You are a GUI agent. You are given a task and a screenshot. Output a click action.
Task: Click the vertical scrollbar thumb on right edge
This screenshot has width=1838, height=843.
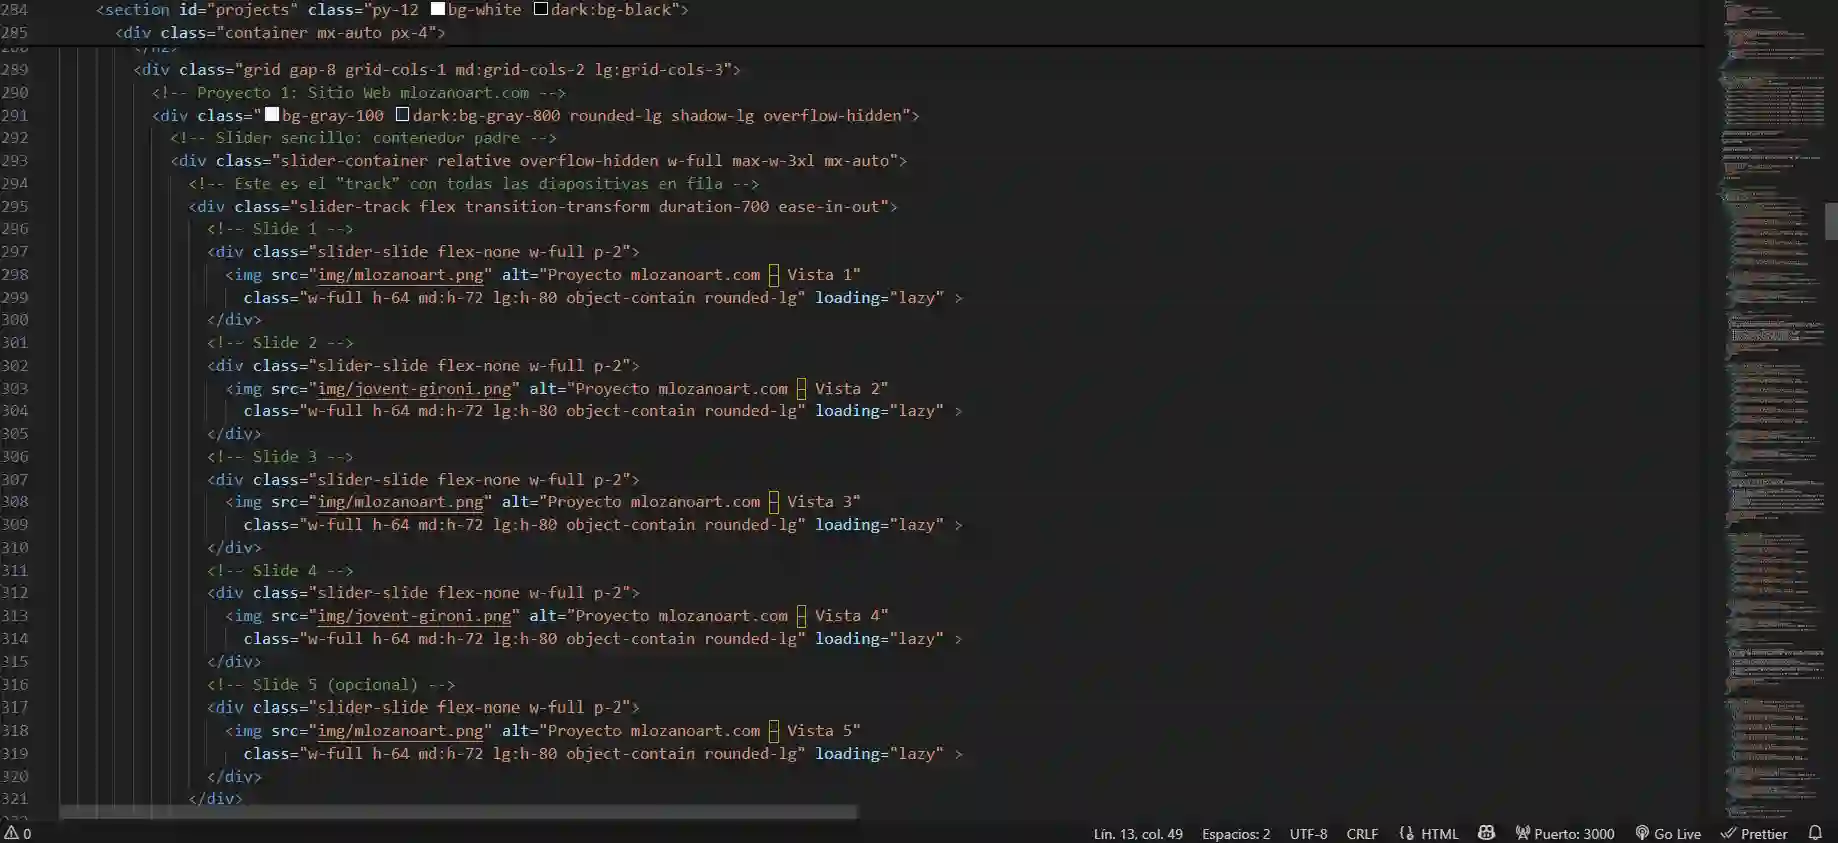point(1830,221)
